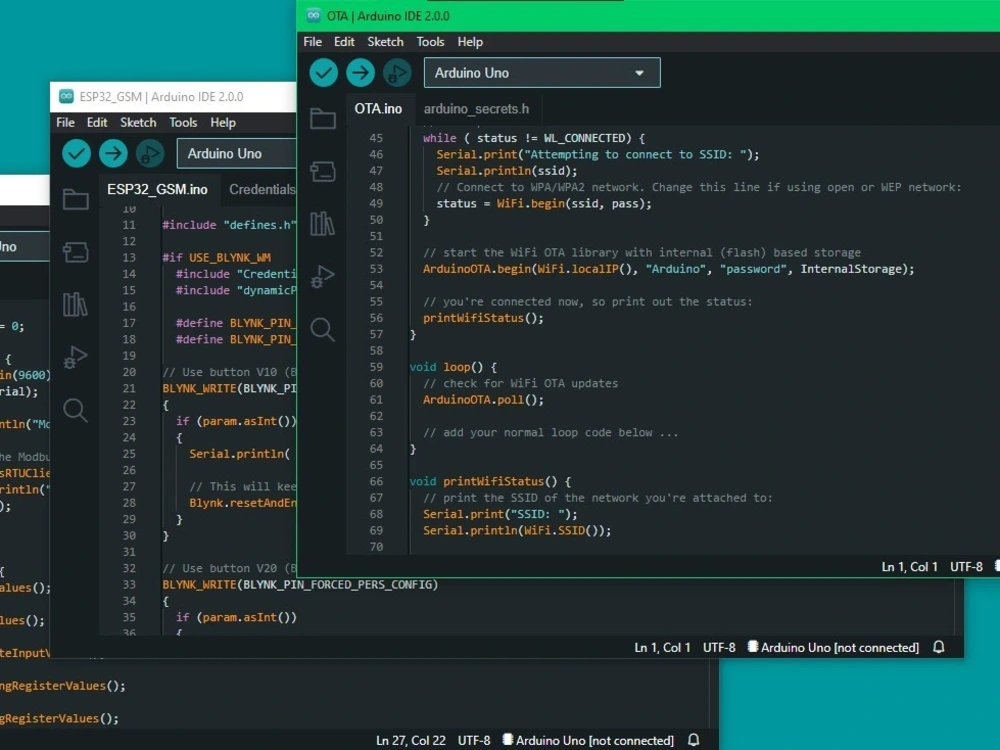Viewport: 1000px width, 750px height.
Task: Click ArduinoOTA.begin code line in OTA editor
Action: coord(668,268)
